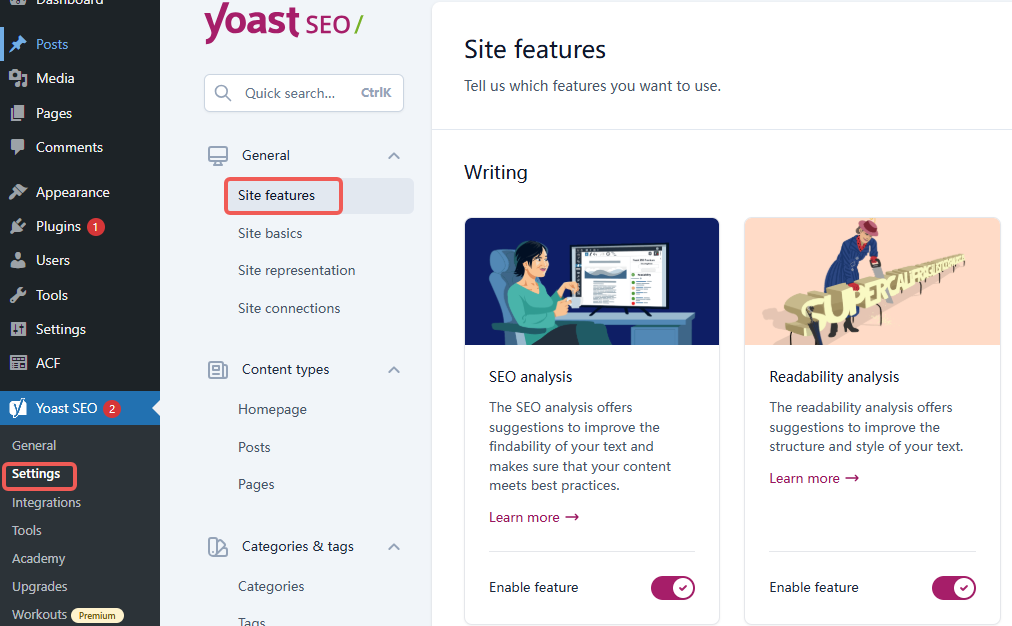Click the Plugins update badge showing 1
The height and width of the screenshot is (626, 1012).
[x=96, y=227]
